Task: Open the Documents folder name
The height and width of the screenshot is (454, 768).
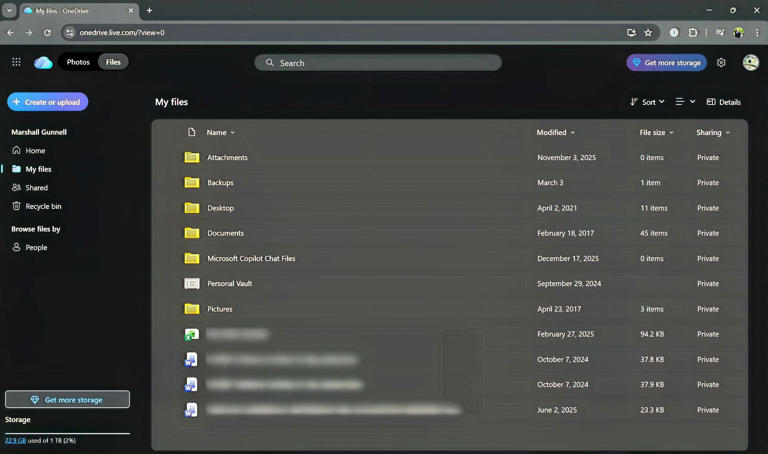Action: click(225, 233)
